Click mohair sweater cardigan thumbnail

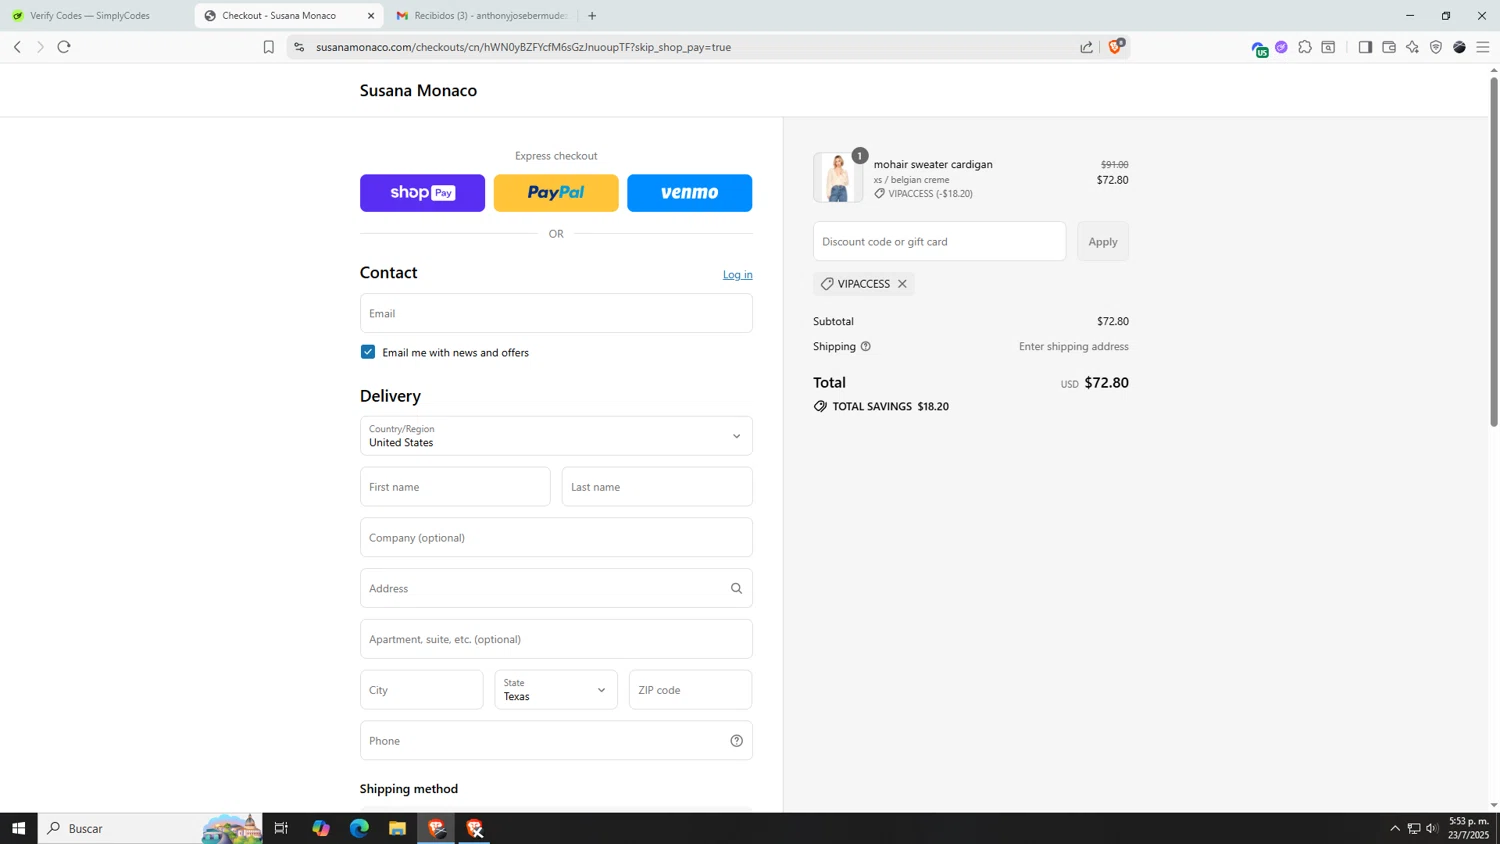pyautogui.click(x=838, y=177)
